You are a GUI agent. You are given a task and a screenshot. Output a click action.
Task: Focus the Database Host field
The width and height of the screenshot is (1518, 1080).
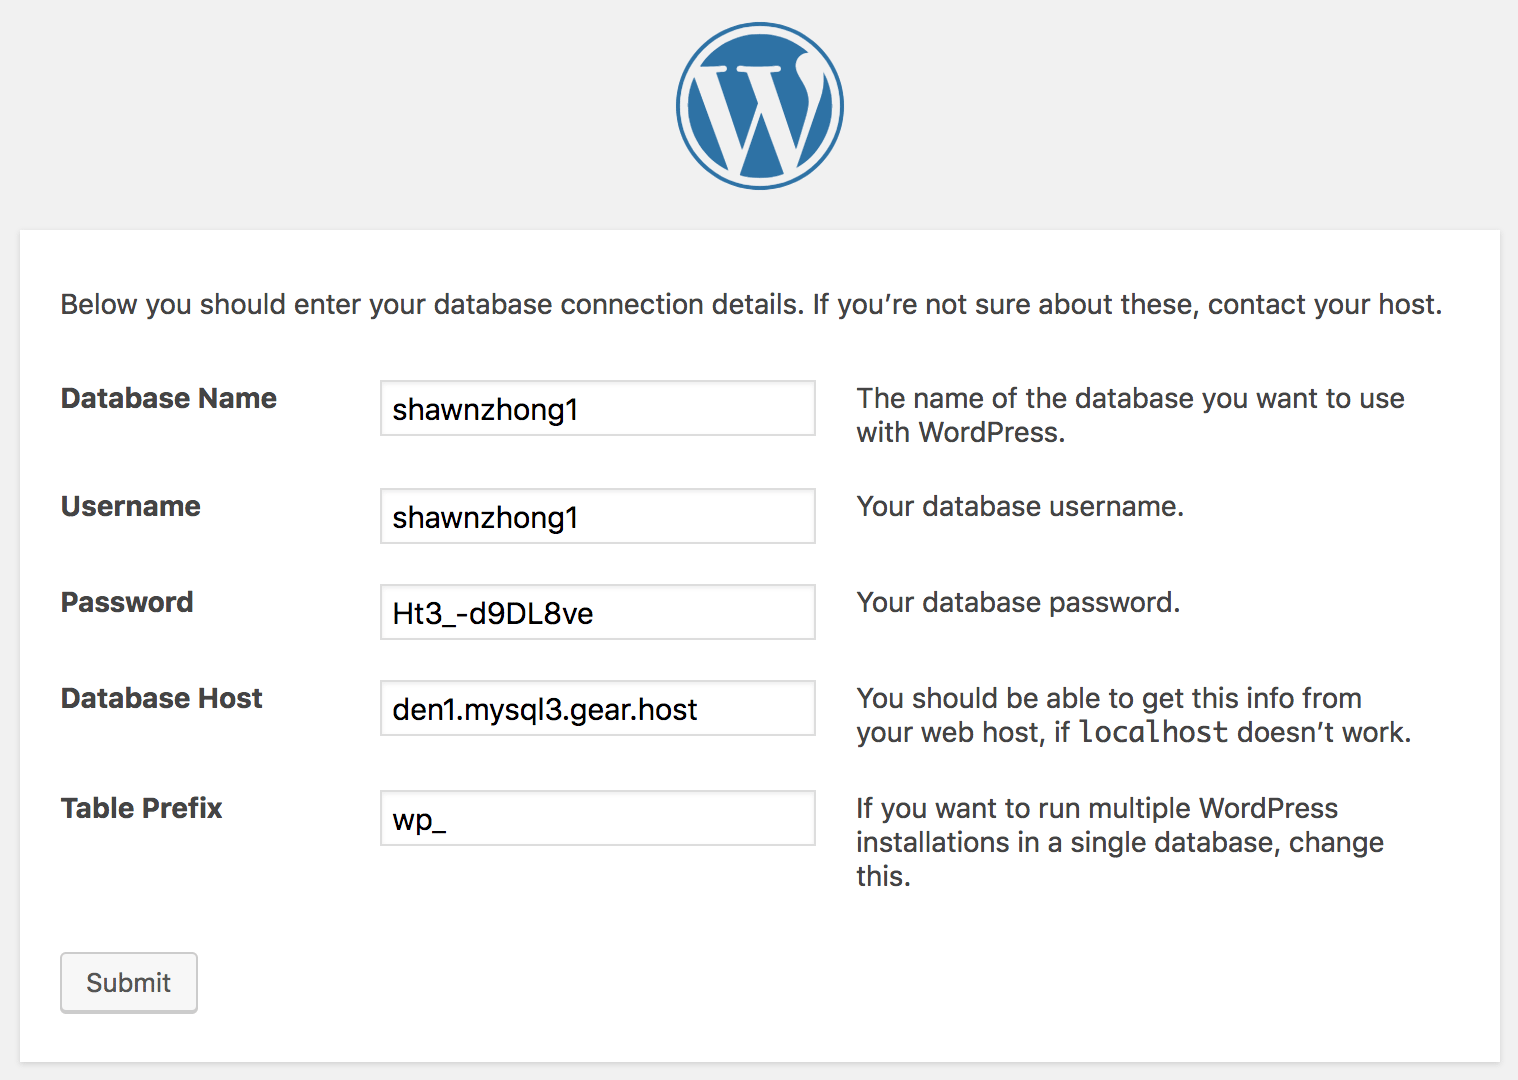coord(597,709)
